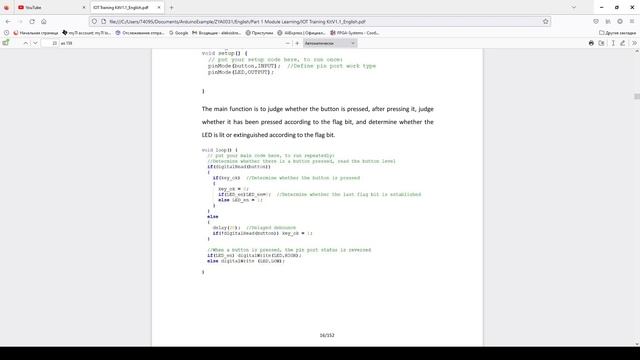The image size is (640, 360).
Task: Select the draw annotation tool
Action: pos(623,43)
